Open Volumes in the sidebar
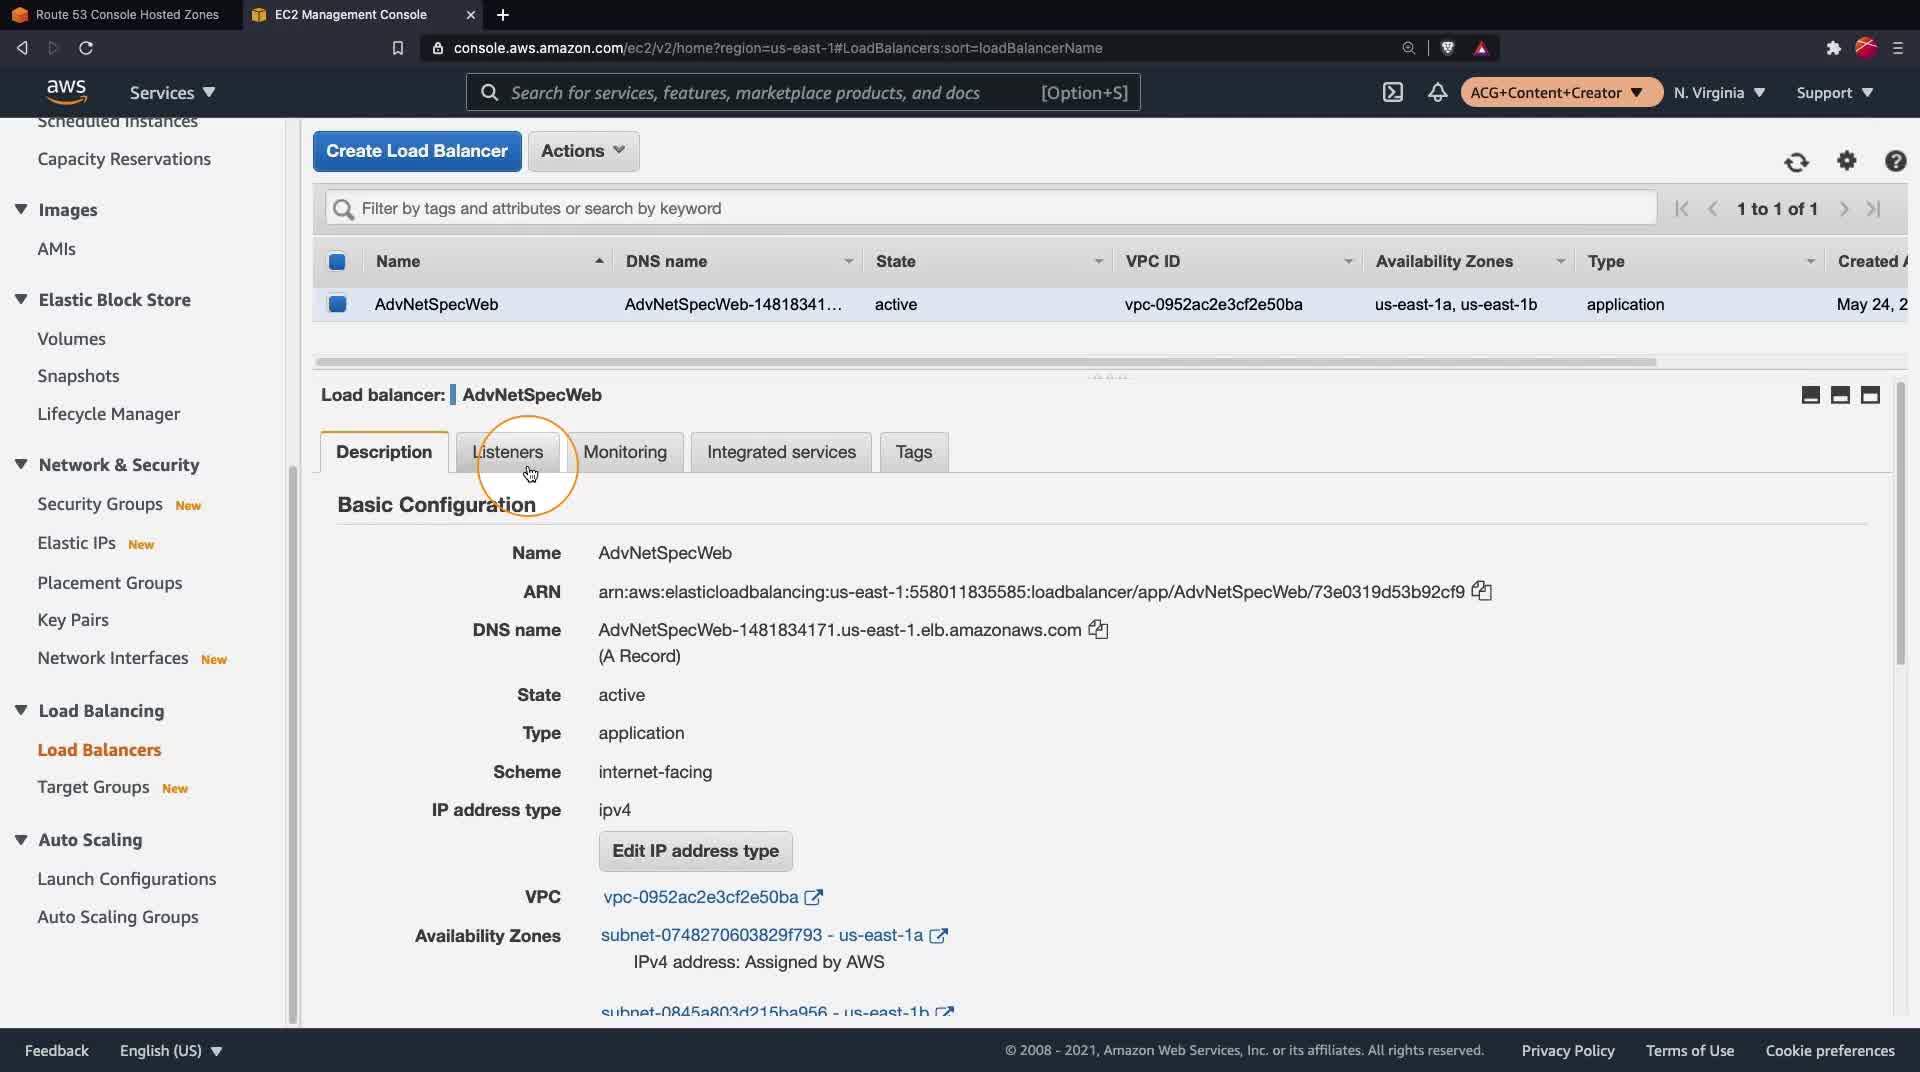 point(71,339)
